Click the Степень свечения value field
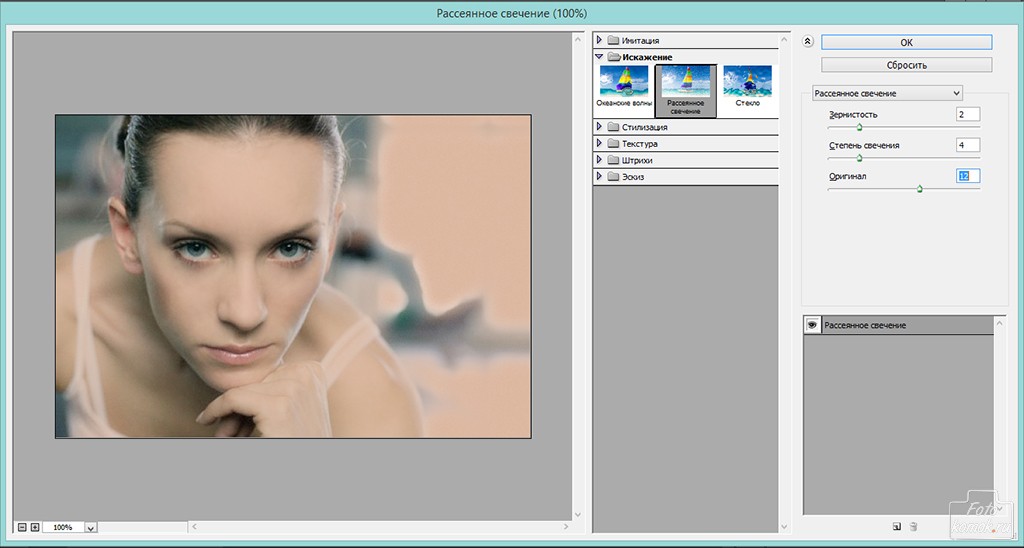Image resolution: width=1024 pixels, height=548 pixels. [968, 145]
